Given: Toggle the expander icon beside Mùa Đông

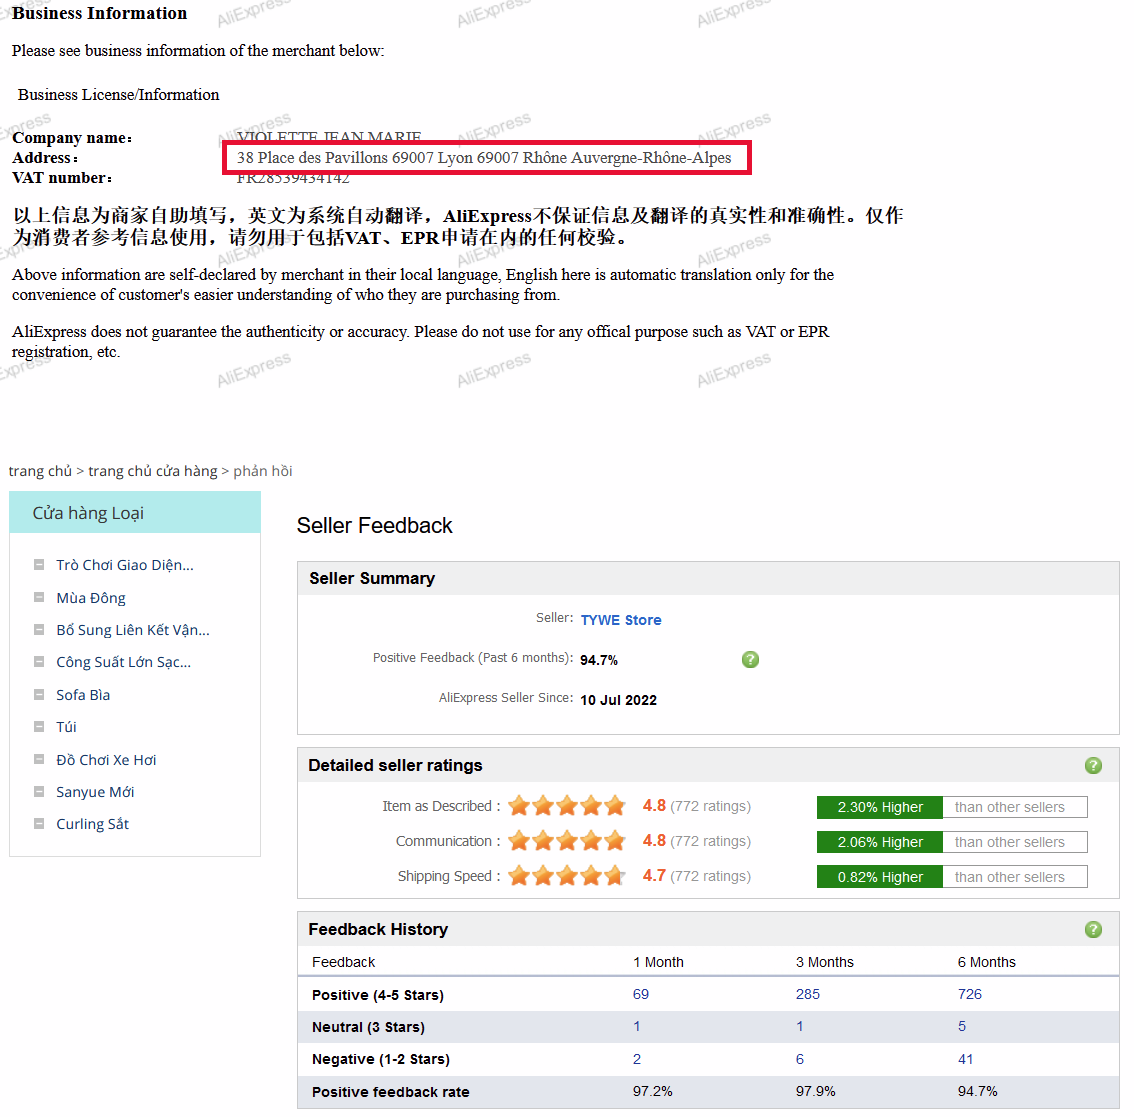Looking at the screenshot, I should (39, 597).
